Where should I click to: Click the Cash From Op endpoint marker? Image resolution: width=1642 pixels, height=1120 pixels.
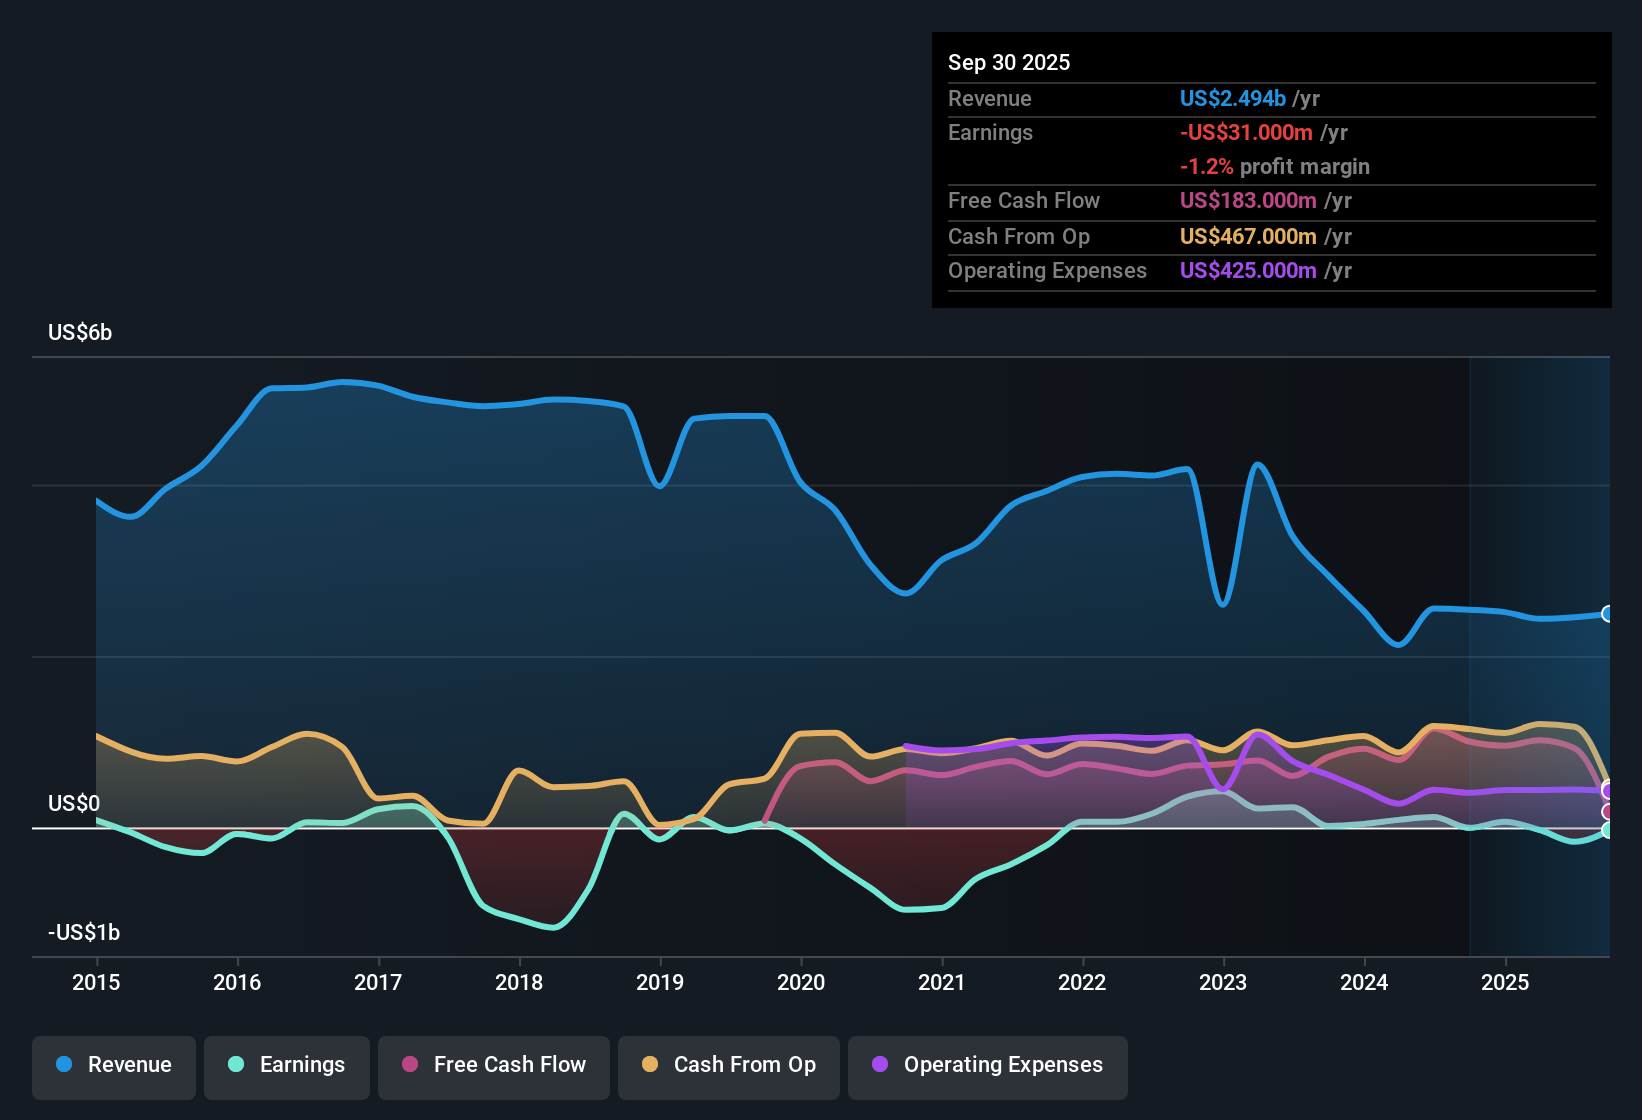(1606, 781)
